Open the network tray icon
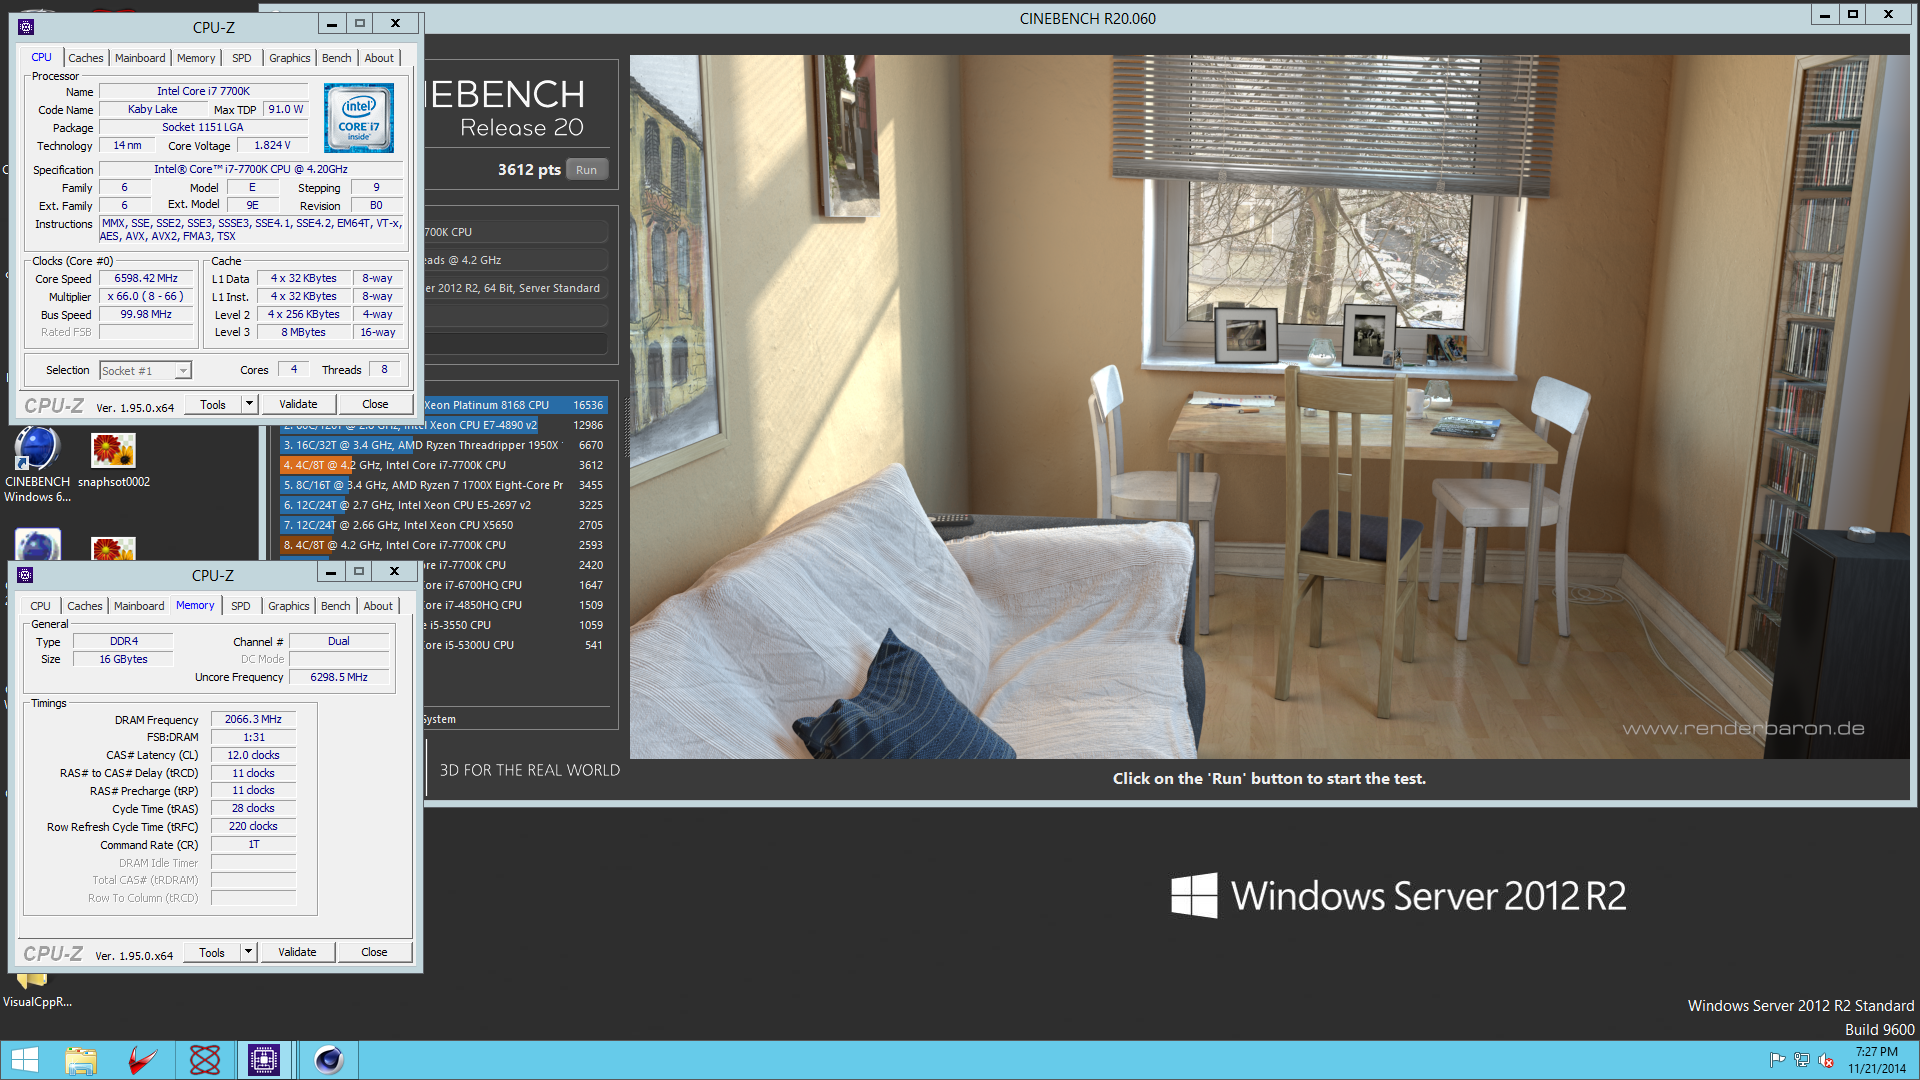 click(1802, 1060)
